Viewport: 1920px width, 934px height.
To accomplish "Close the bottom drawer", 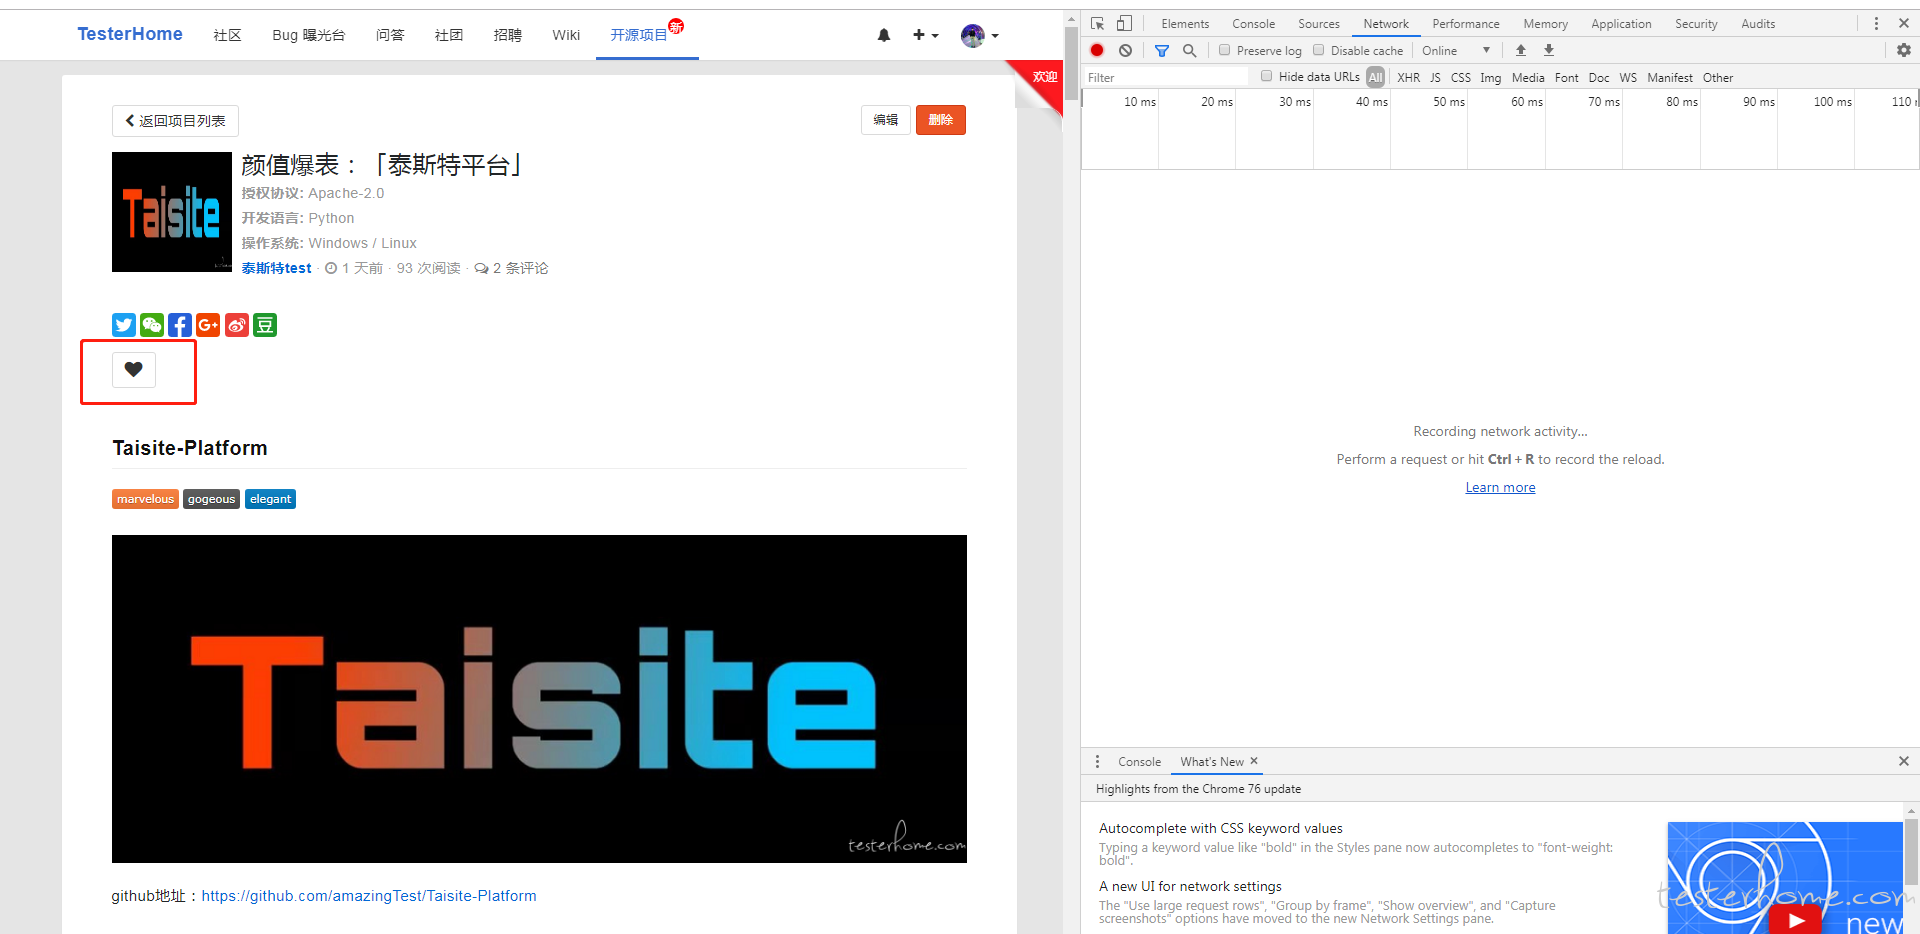I will (1904, 761).
